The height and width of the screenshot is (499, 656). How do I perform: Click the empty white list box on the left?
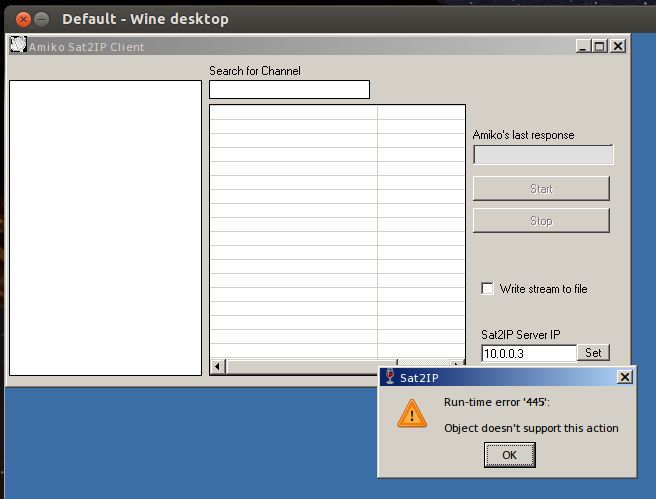point(105,228)
